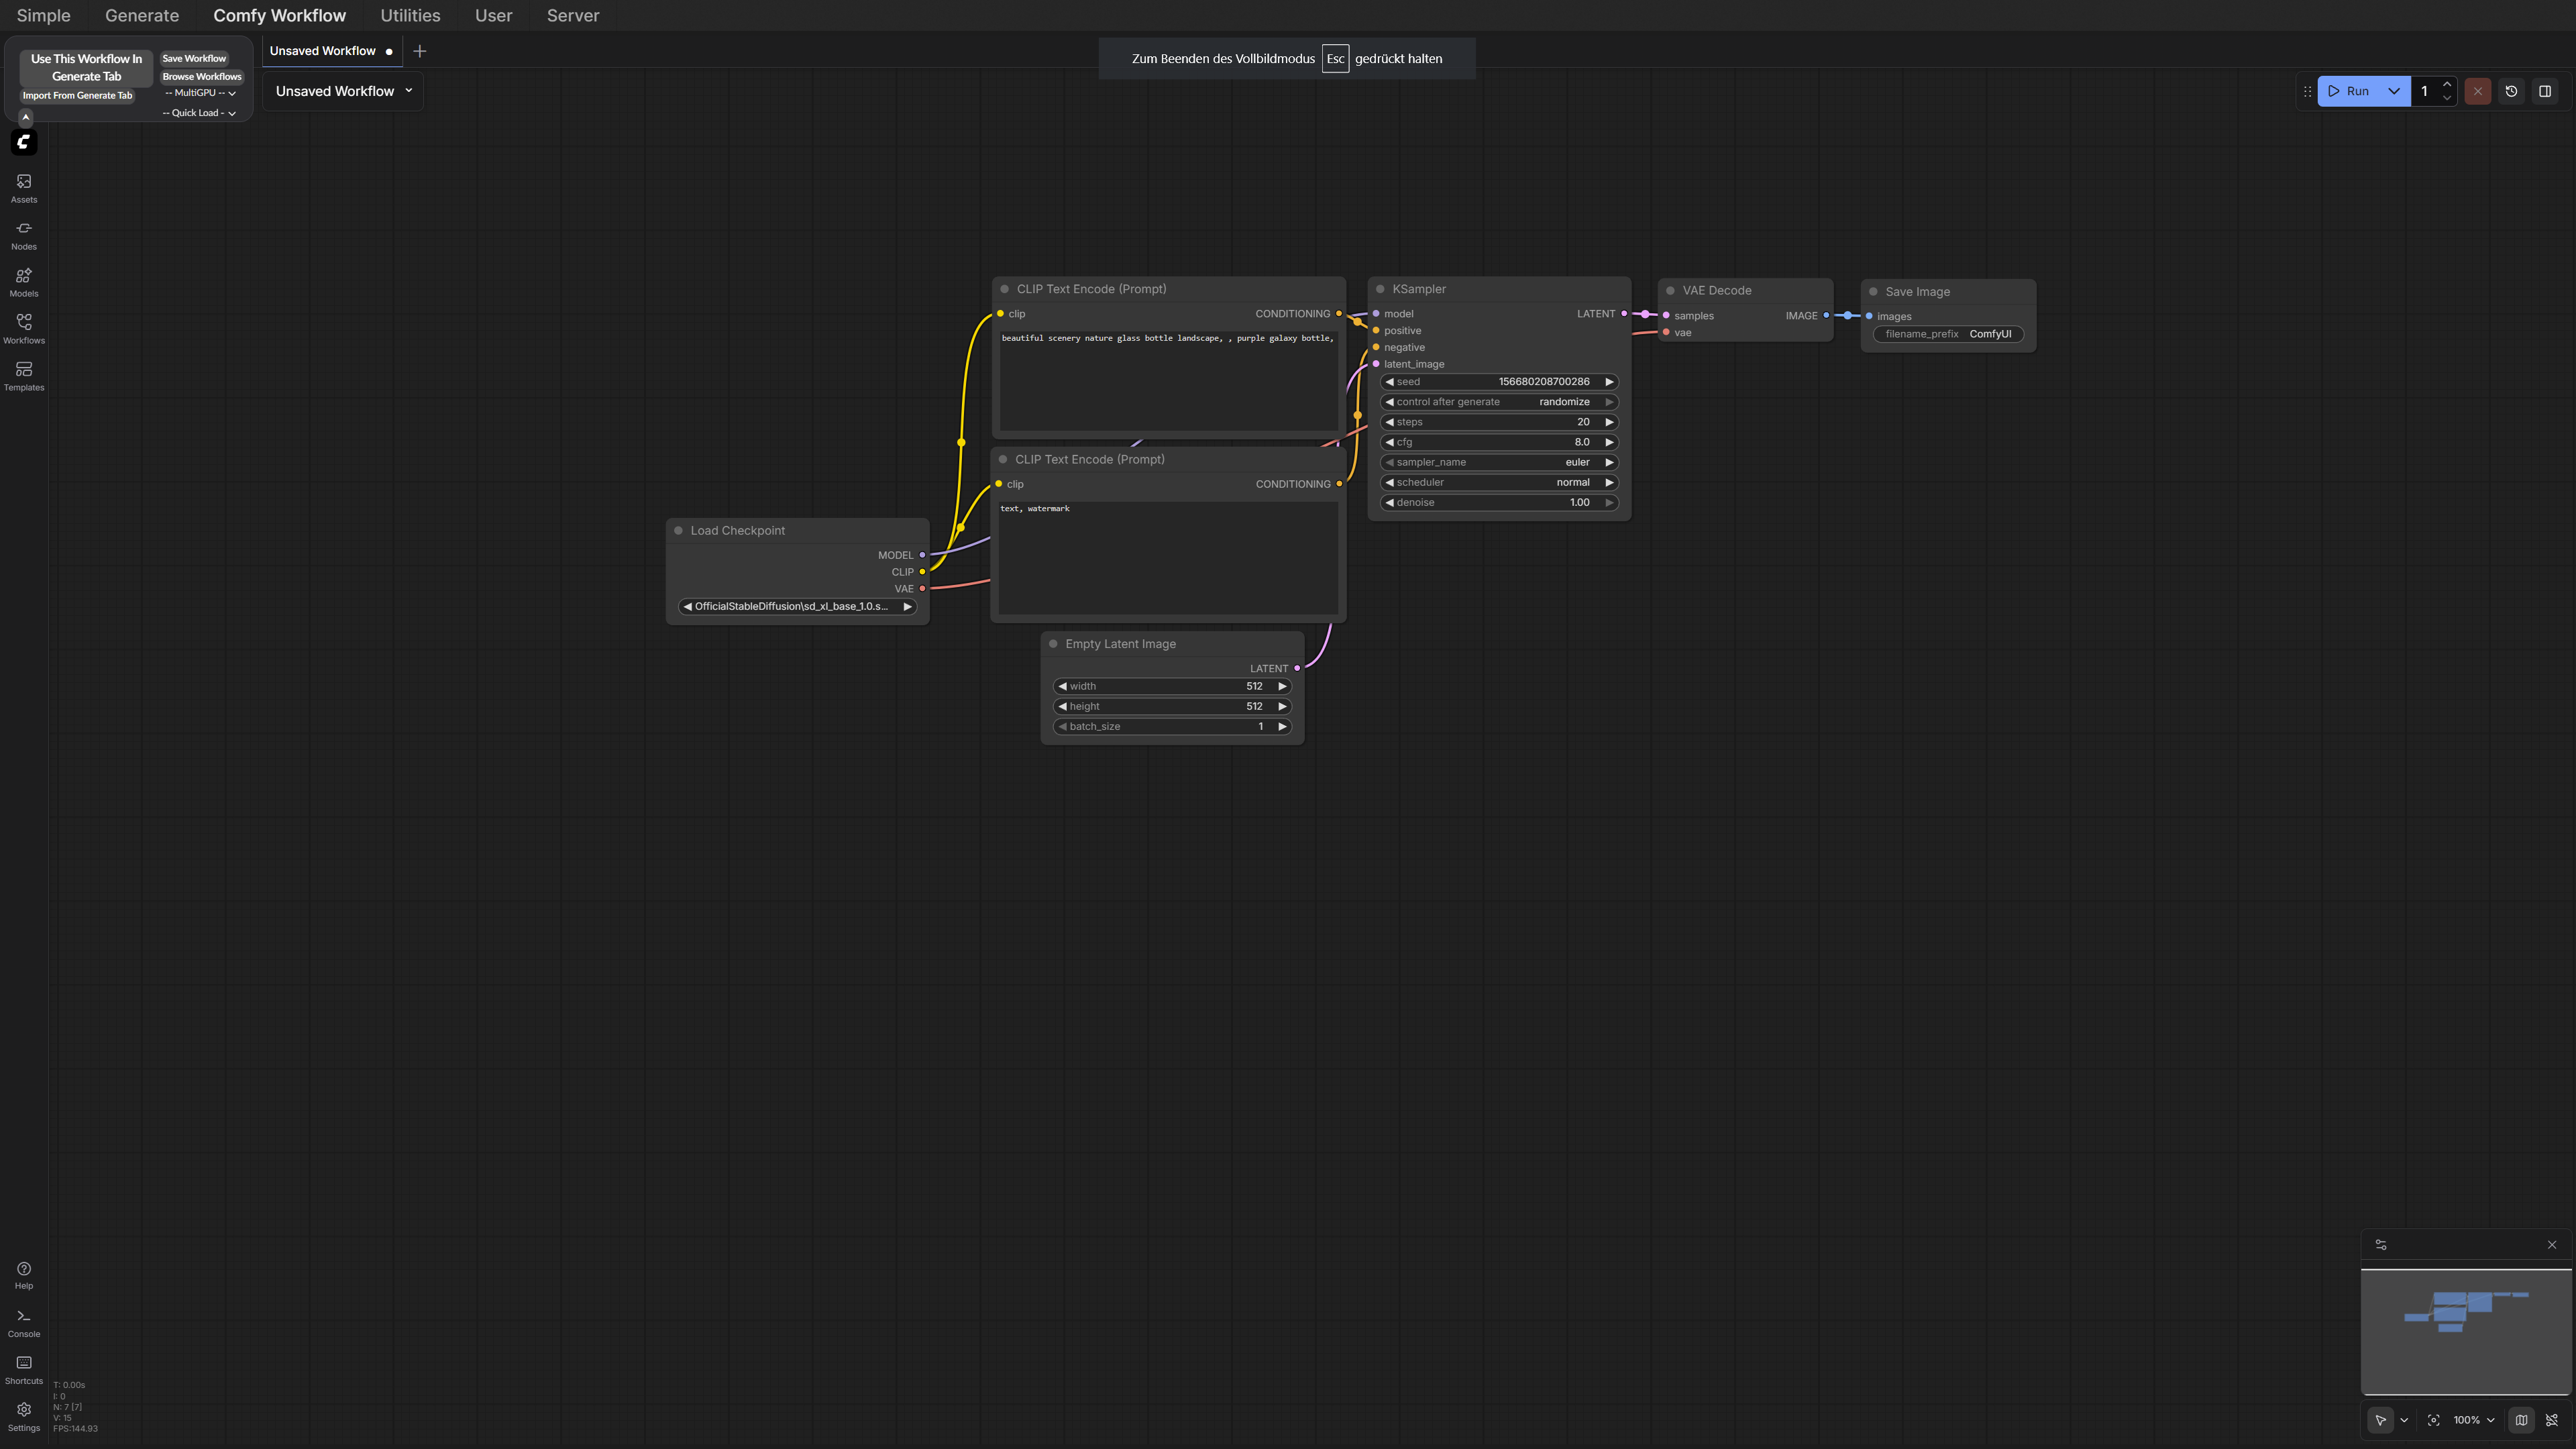Open the Models sidebar icon

(24, 281)
